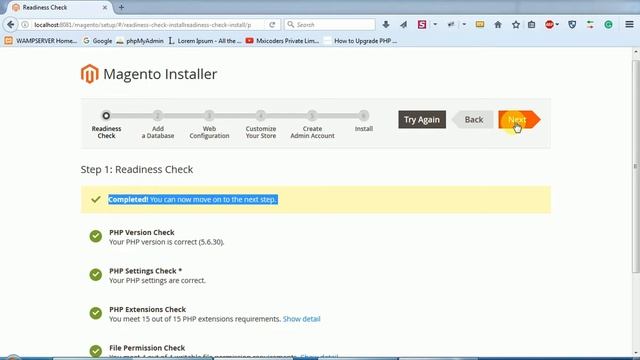The image size is (640, 360).
Task: Click the gray speaker-like toolbar icon
Action: (x=451, y=24)
